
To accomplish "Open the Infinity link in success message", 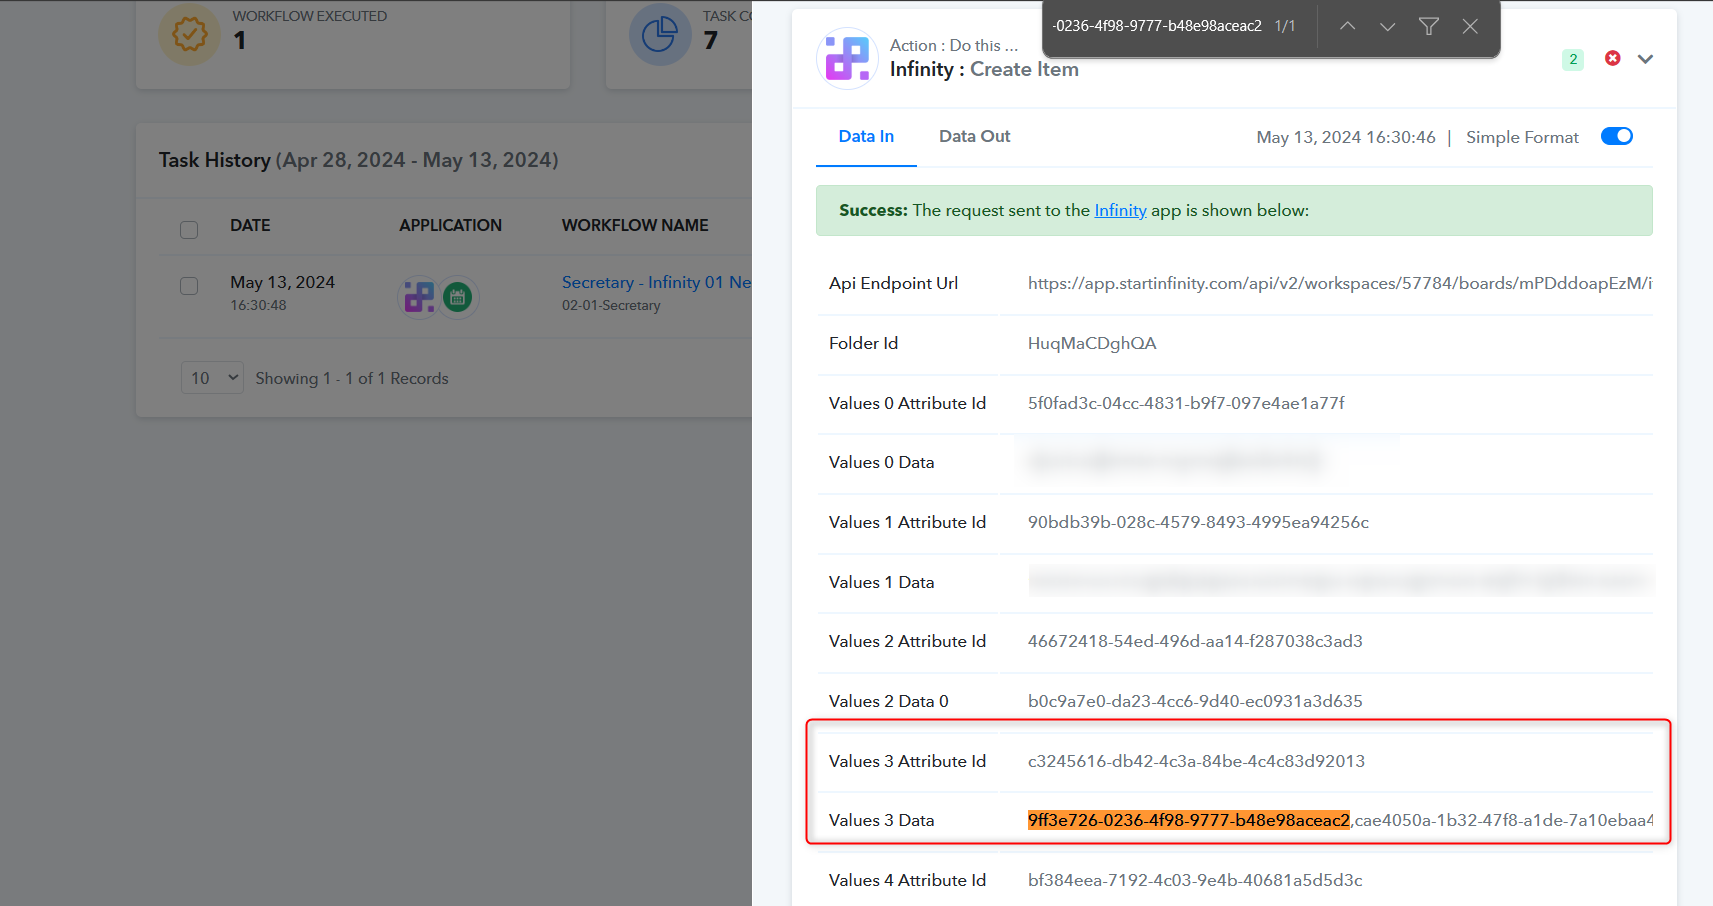I will pos(1120,211).
